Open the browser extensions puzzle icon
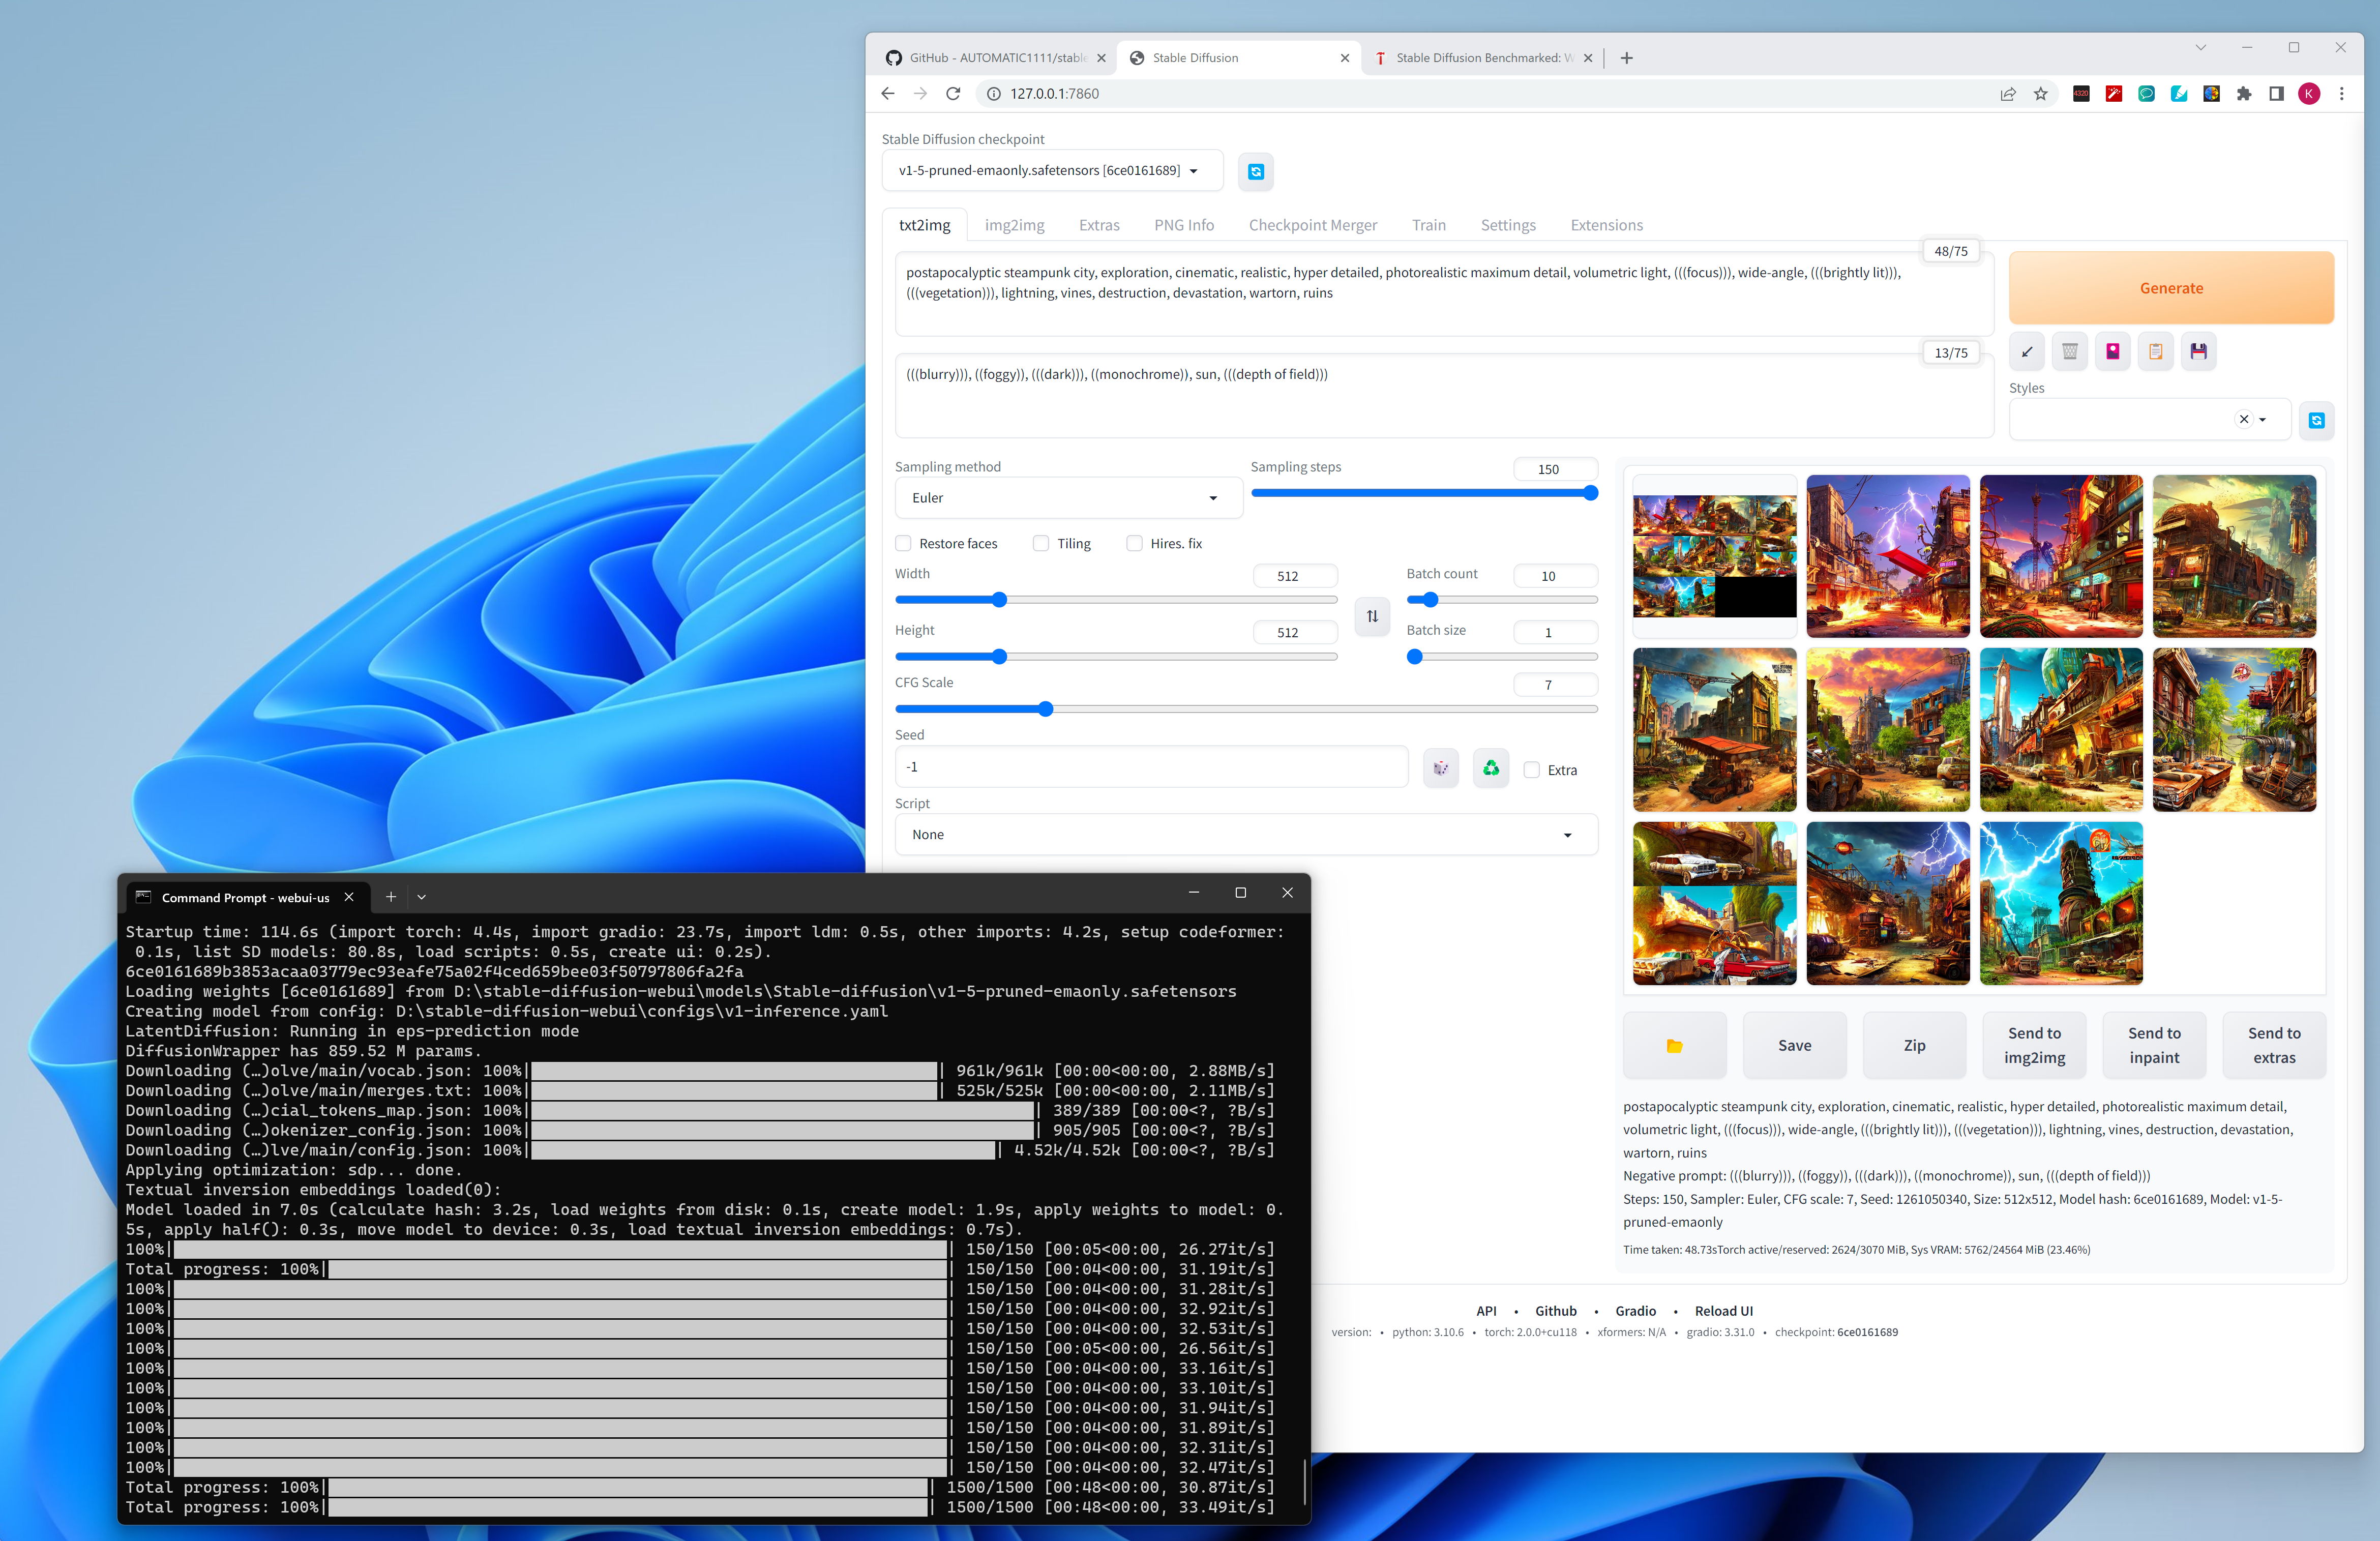This screenshot has height=1541, width=2380. (2244, 93)
